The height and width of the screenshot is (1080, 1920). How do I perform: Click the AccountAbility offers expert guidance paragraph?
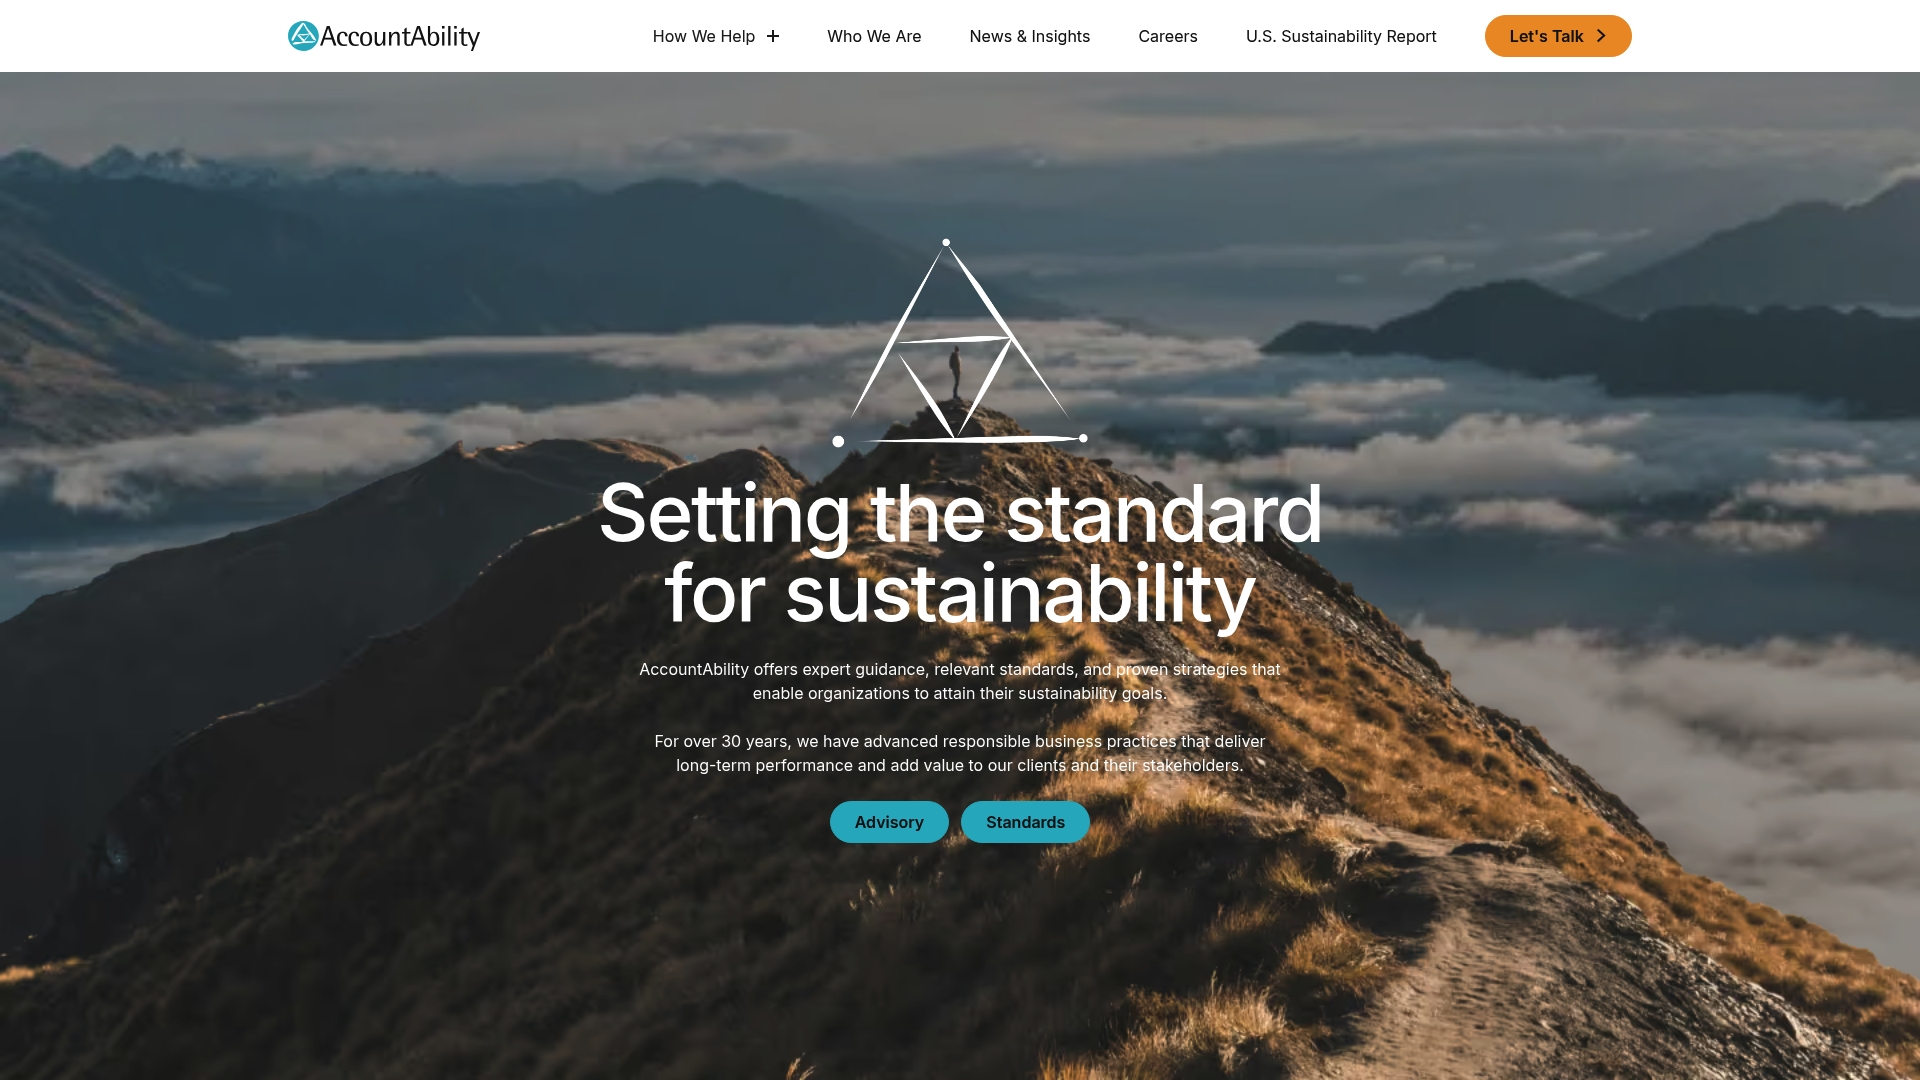960,681
